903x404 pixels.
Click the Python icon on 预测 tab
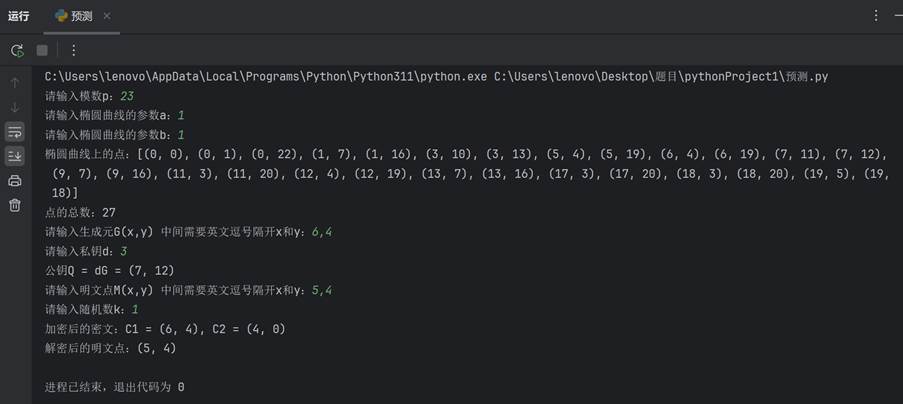61,16
